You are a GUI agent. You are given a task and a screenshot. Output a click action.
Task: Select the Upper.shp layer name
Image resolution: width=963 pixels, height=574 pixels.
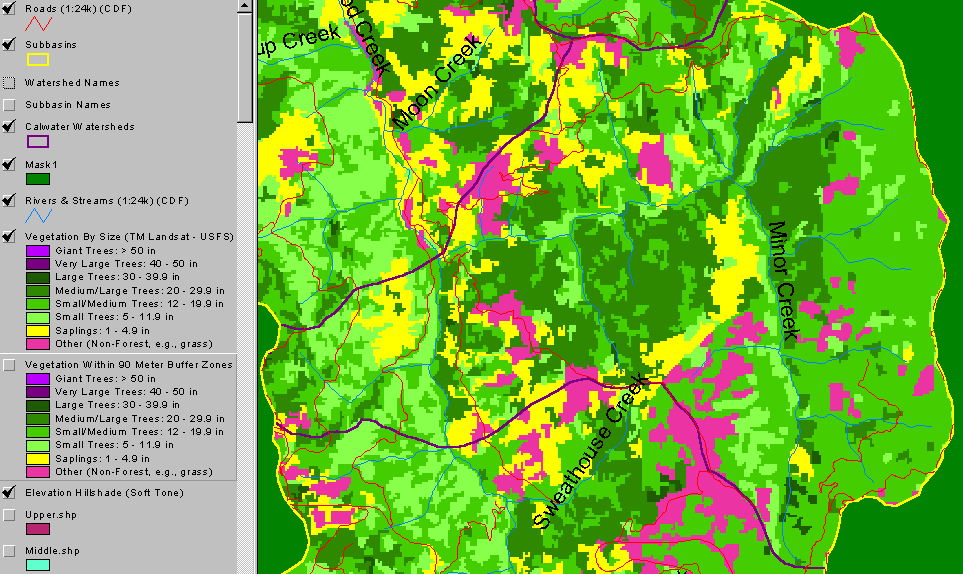[x=51, y=515]
